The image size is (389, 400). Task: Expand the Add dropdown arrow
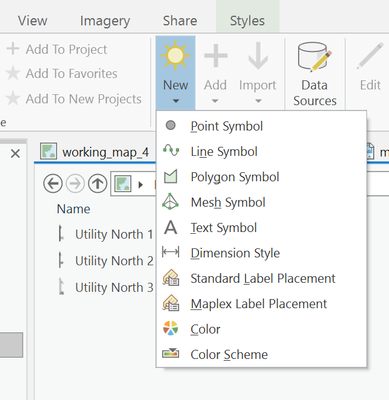(x=215, y=101)
